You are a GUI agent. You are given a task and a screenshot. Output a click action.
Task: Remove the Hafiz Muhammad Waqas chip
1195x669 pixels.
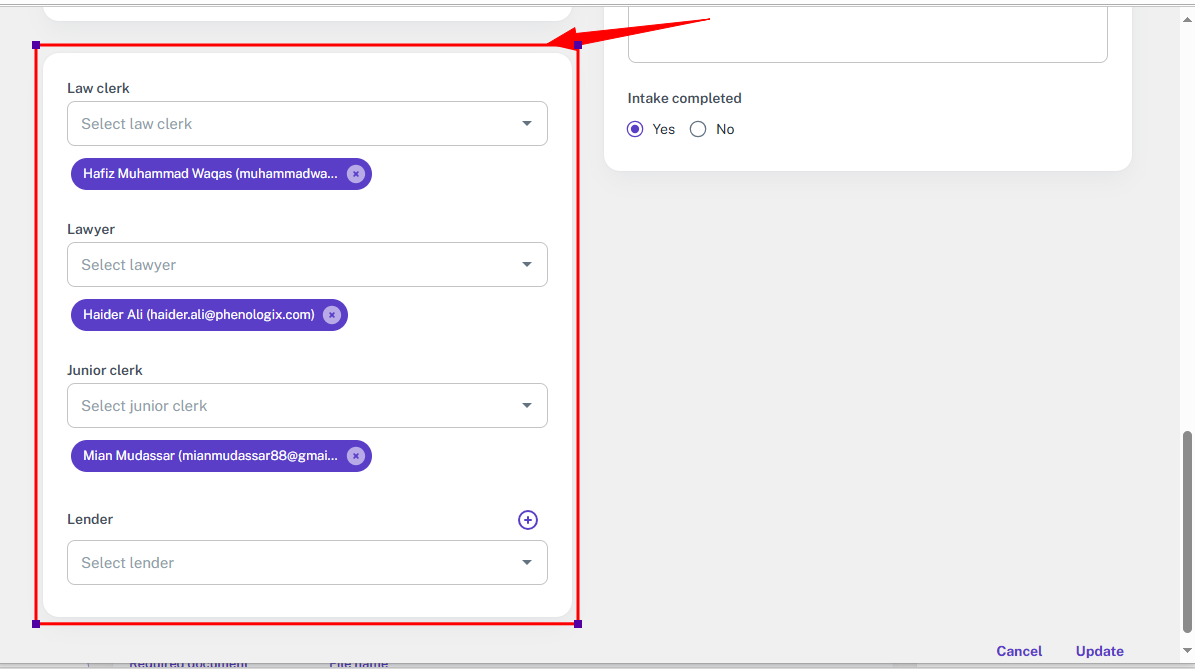pyautogui.click(x=355, y=174)
